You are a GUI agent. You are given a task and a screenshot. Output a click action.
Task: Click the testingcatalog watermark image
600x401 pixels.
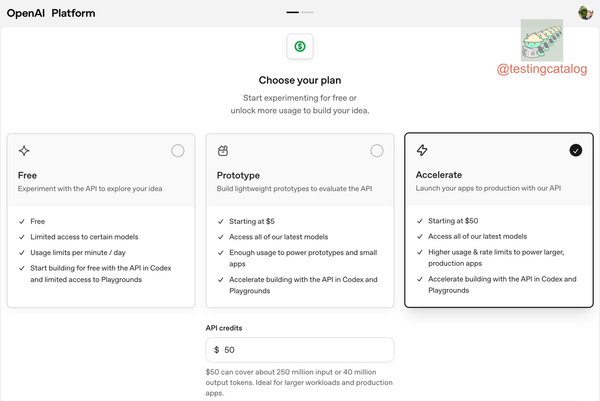[542, 40]
